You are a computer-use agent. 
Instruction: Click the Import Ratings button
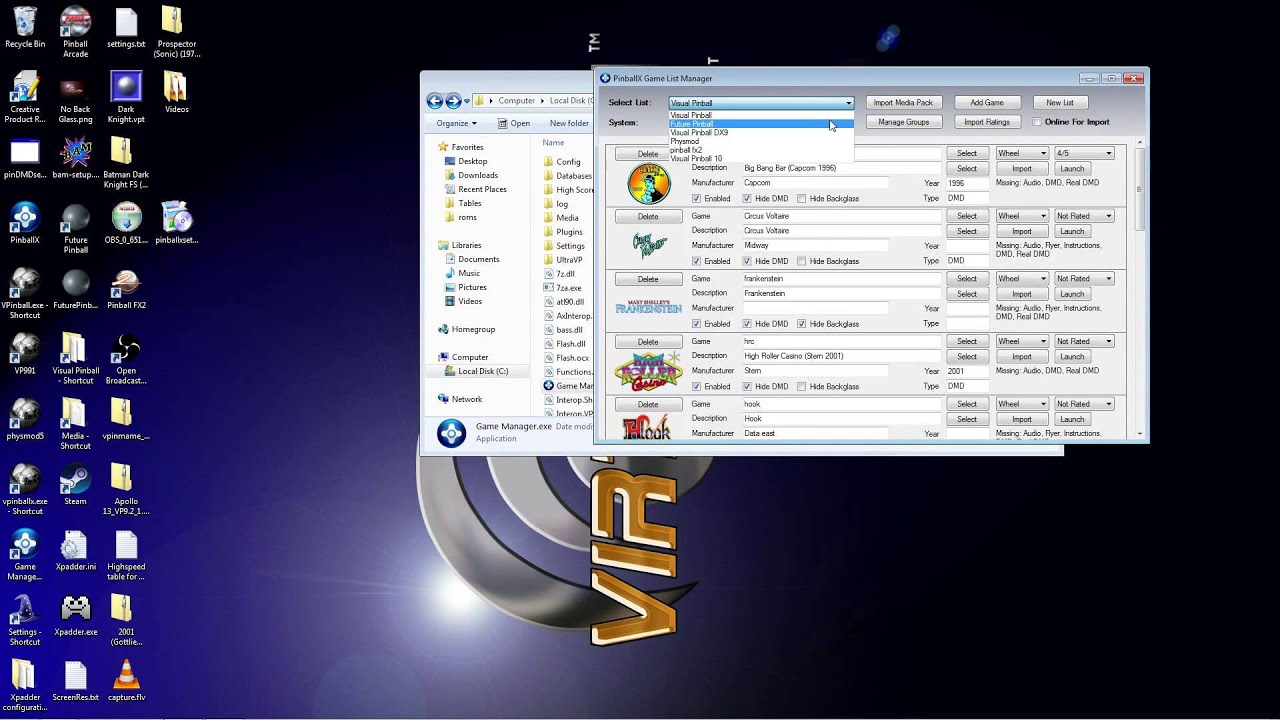[987, 122]
